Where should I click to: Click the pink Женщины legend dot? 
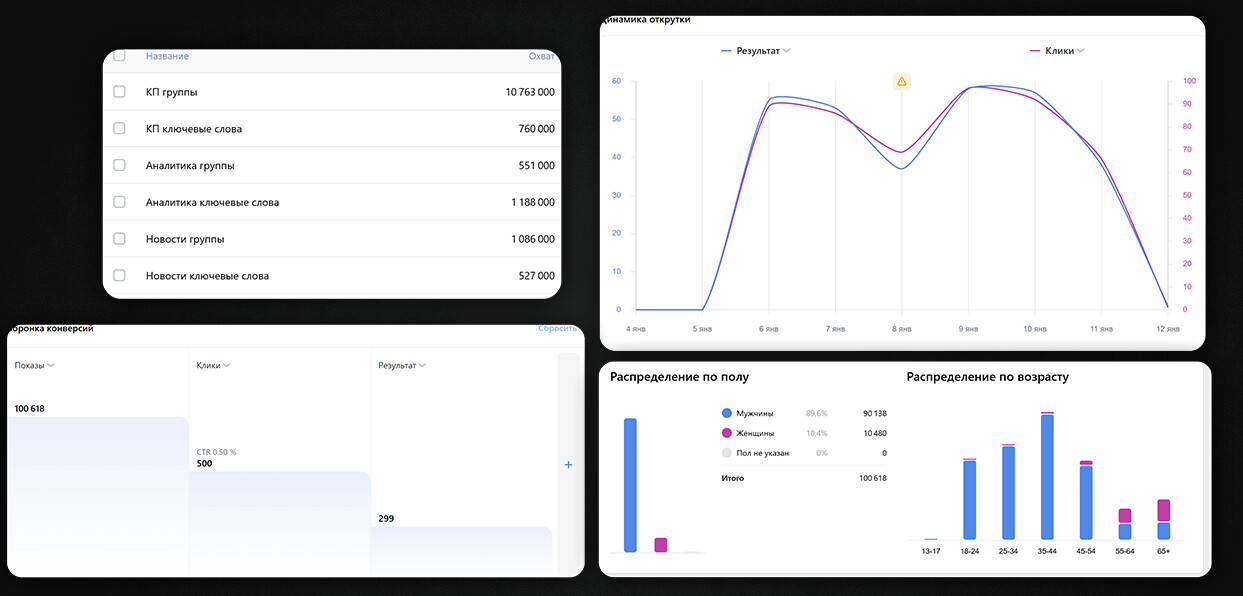726,433
